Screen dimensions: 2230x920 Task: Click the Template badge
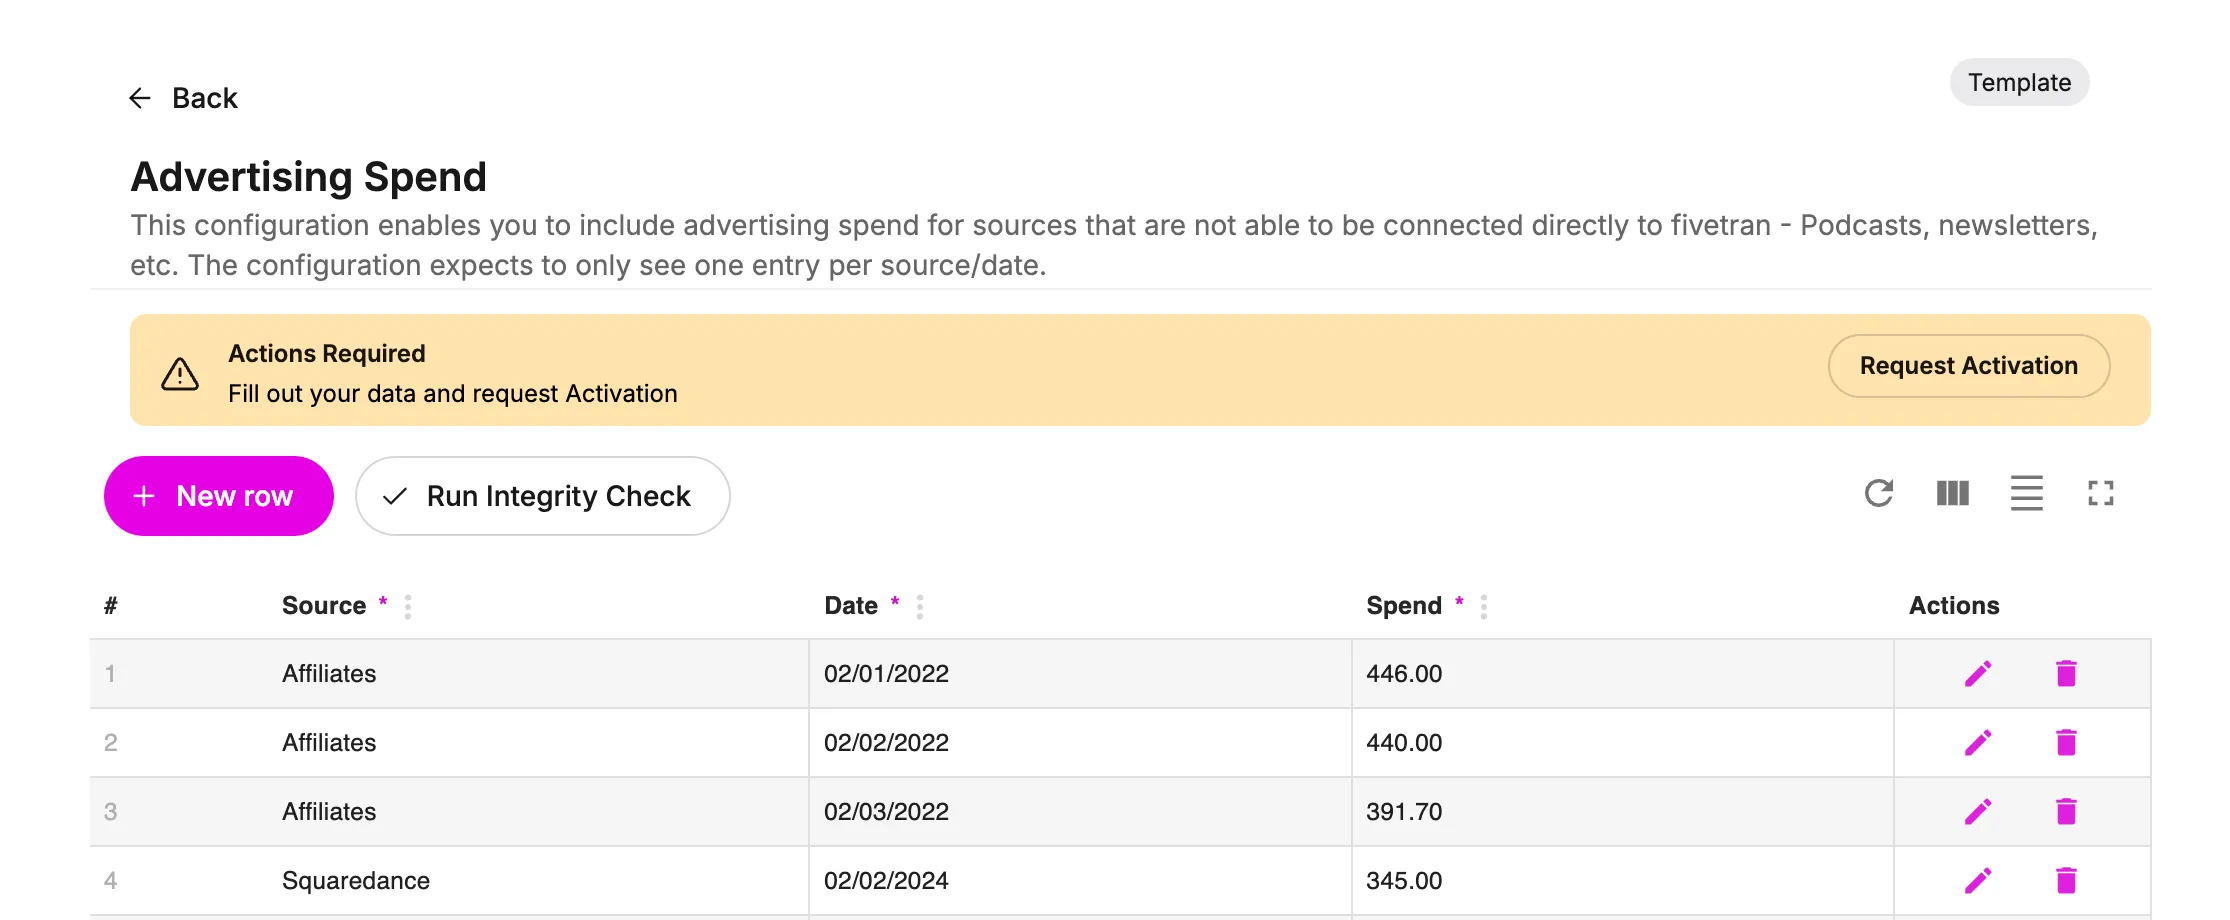point(2019,82)
